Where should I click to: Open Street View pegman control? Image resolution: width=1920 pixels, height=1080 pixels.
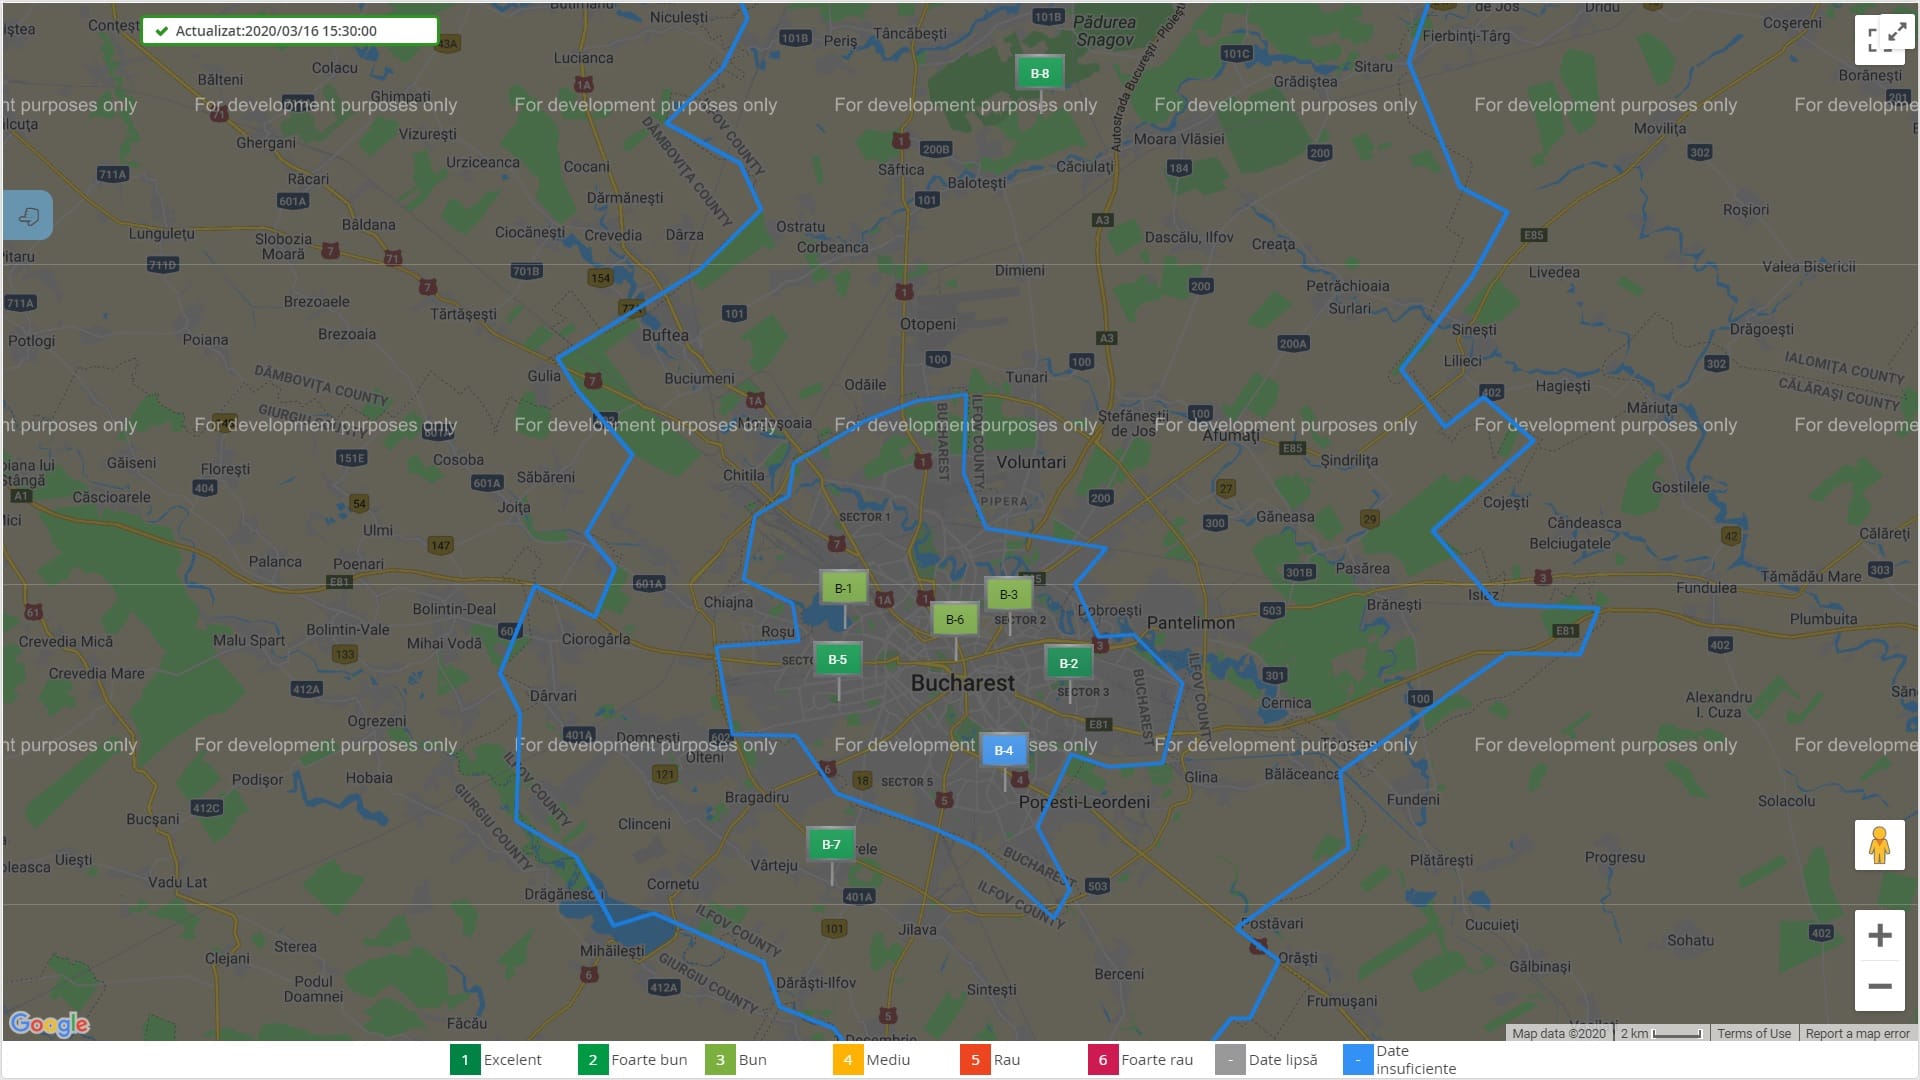1880,845
